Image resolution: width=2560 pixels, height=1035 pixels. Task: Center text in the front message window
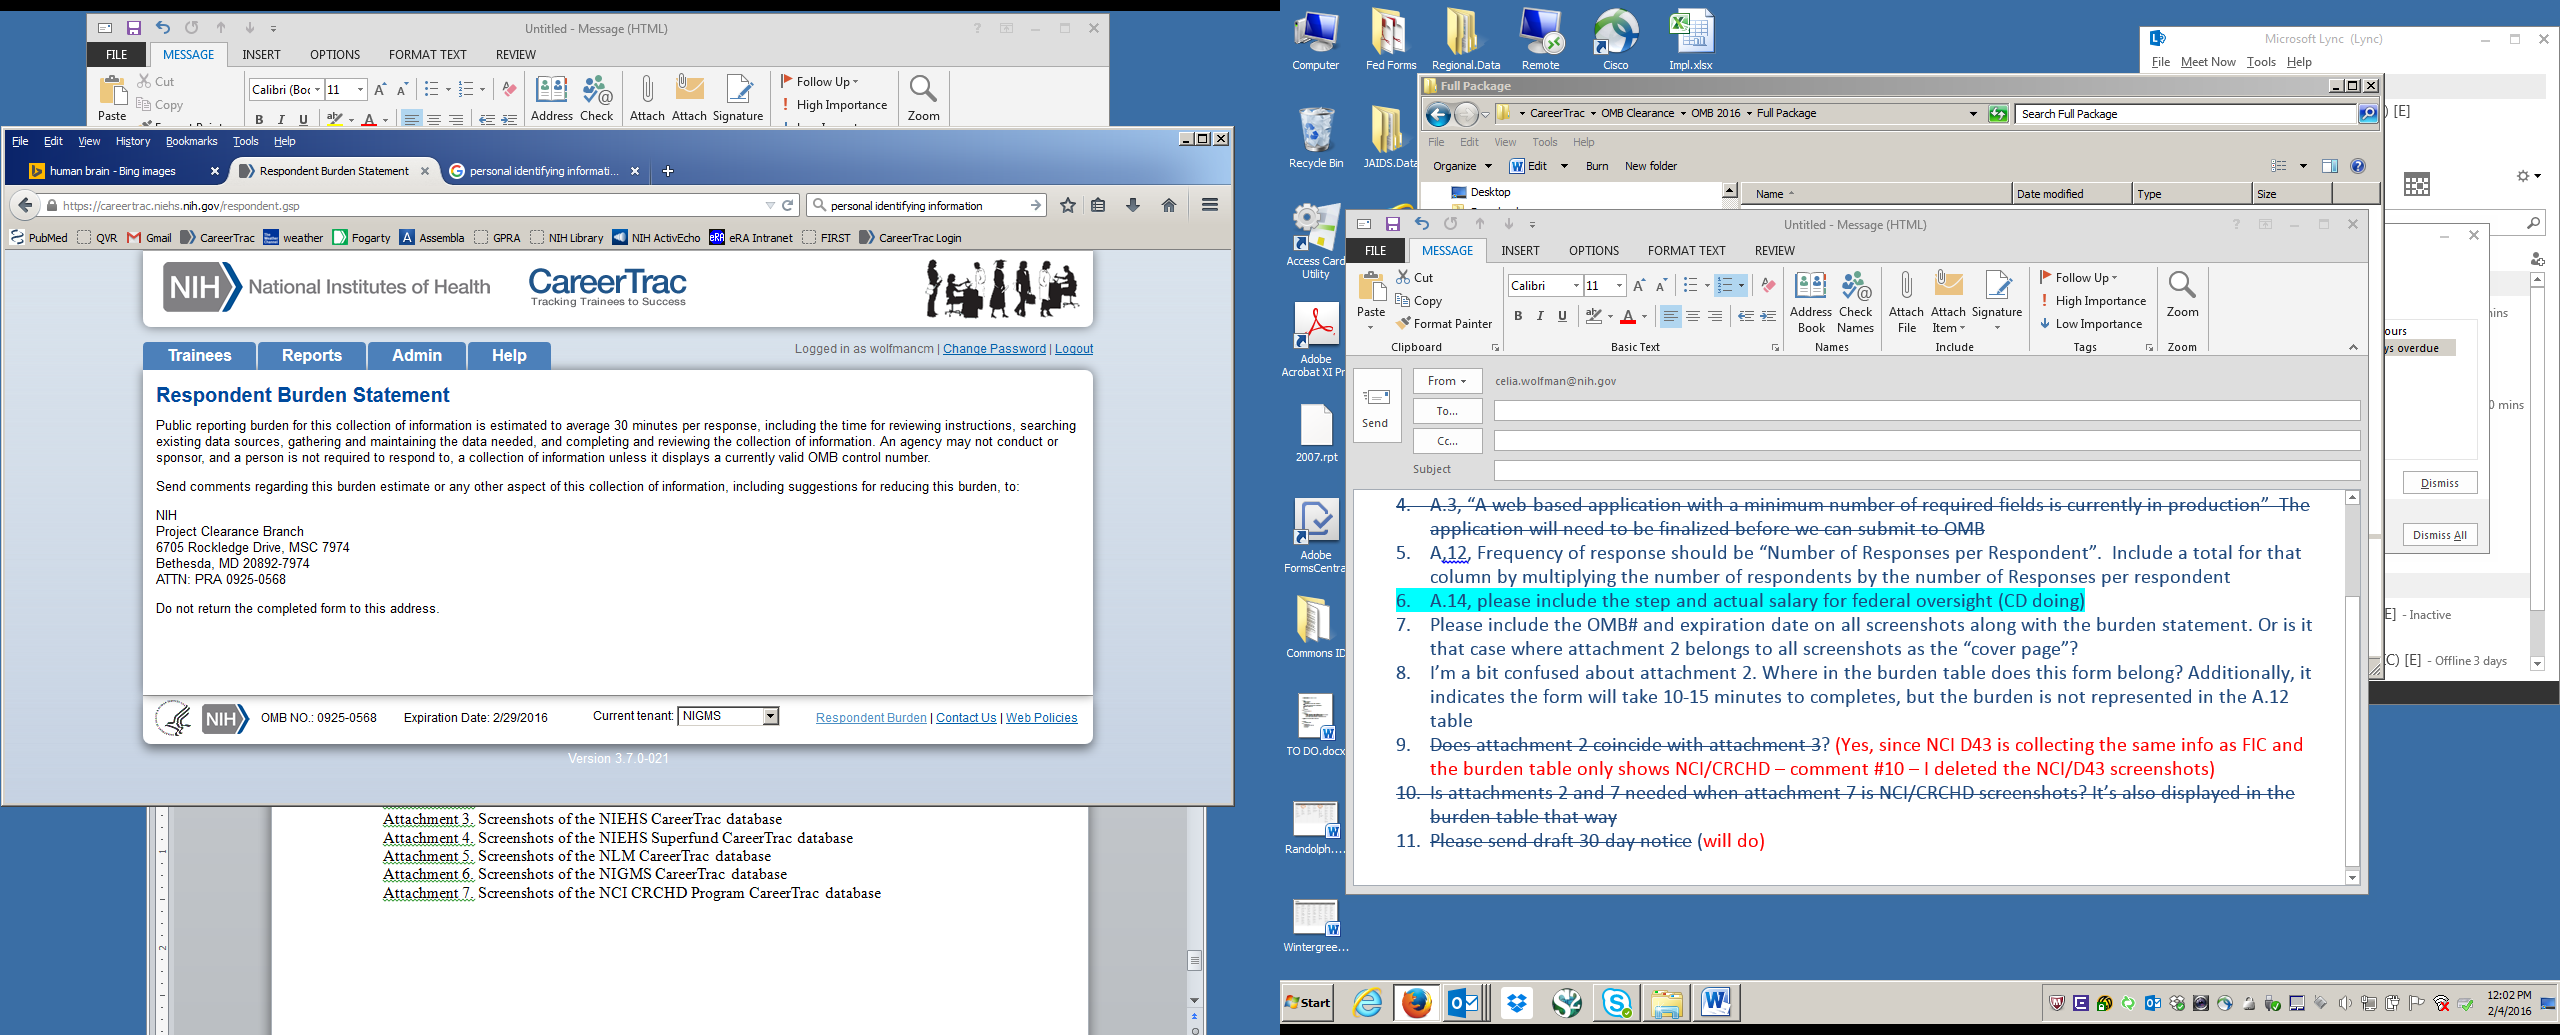[x=1692, y=316]
